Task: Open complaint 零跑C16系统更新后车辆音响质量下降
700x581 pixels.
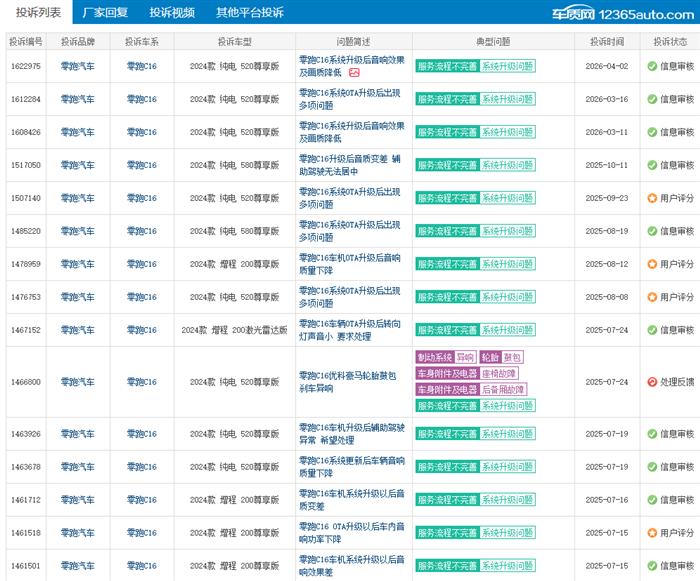Action: [351, 467]
